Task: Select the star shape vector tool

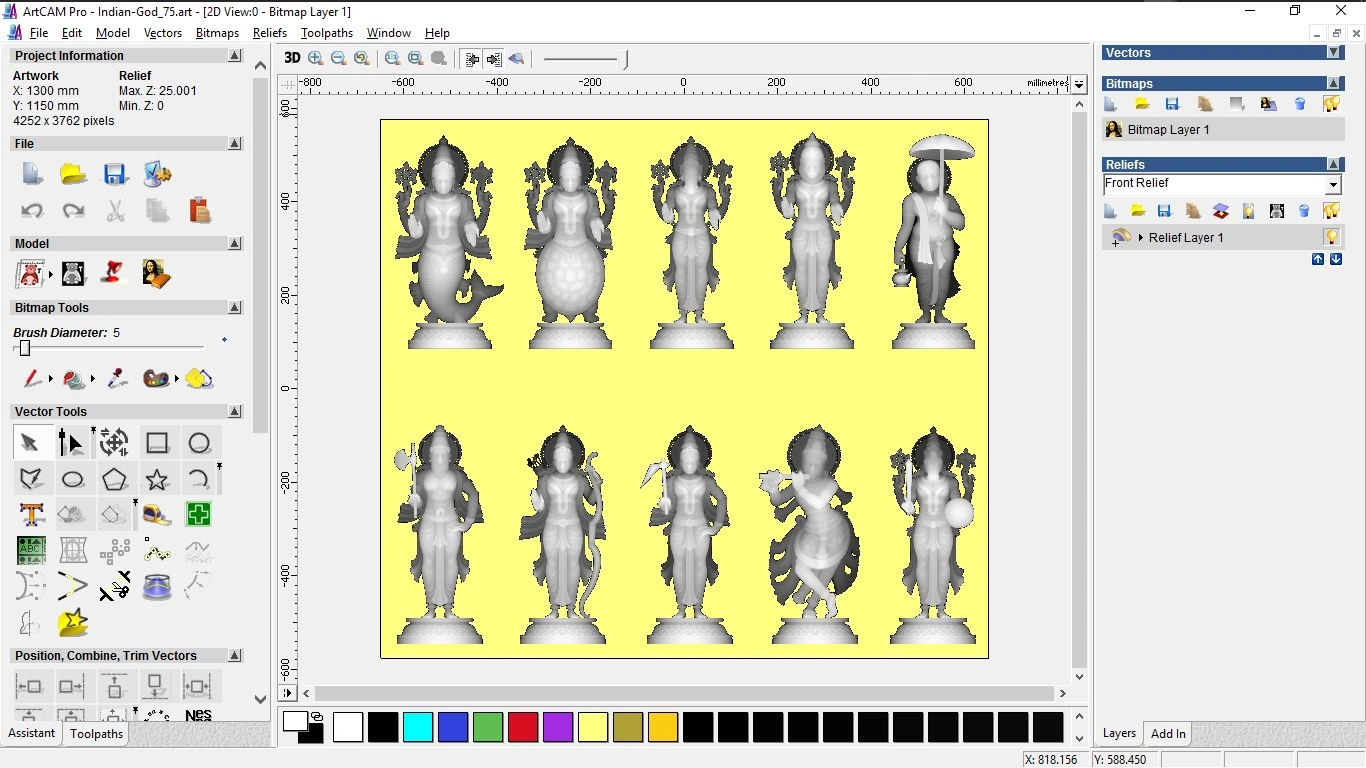Action: pyautogui.click(x=157, y=479)
